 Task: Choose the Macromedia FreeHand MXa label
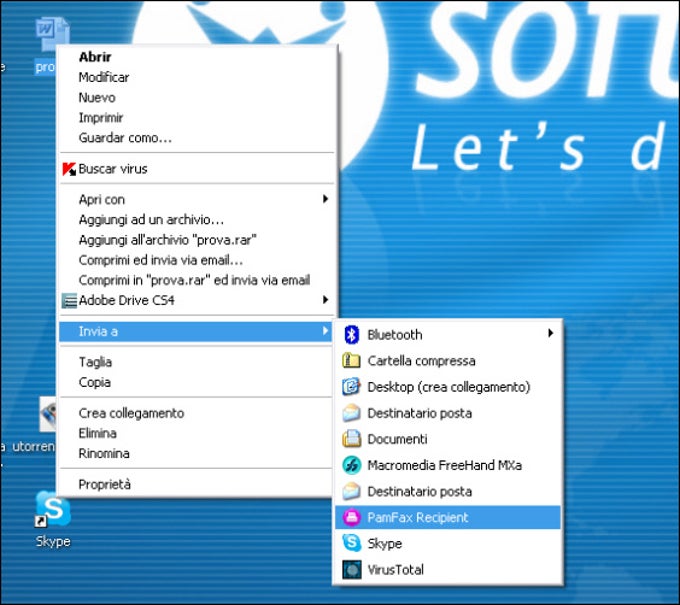445,465
